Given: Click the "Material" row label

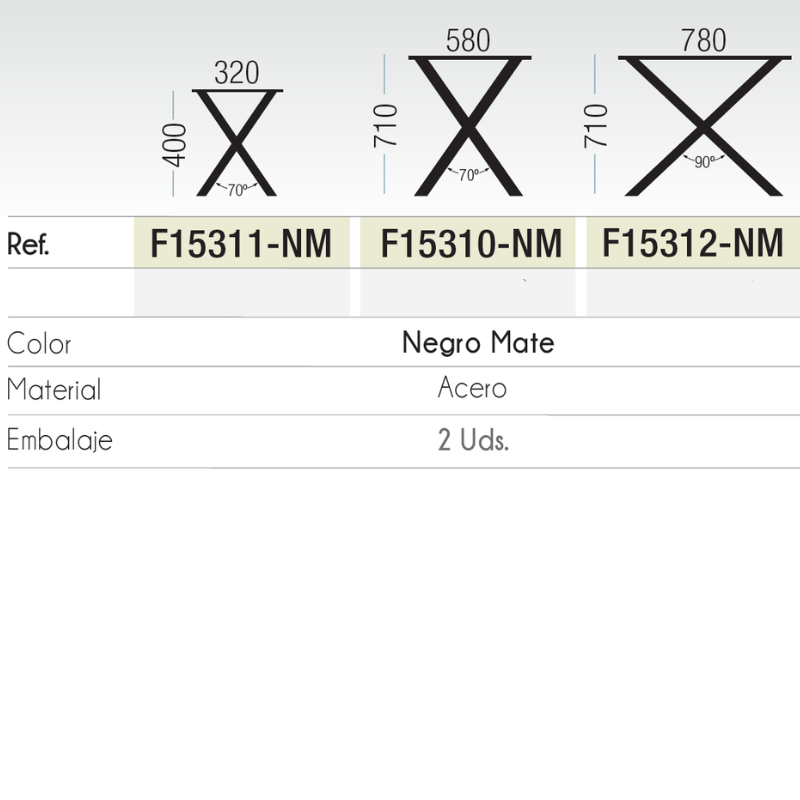Looking at the screenshot, I should point(54,390).
